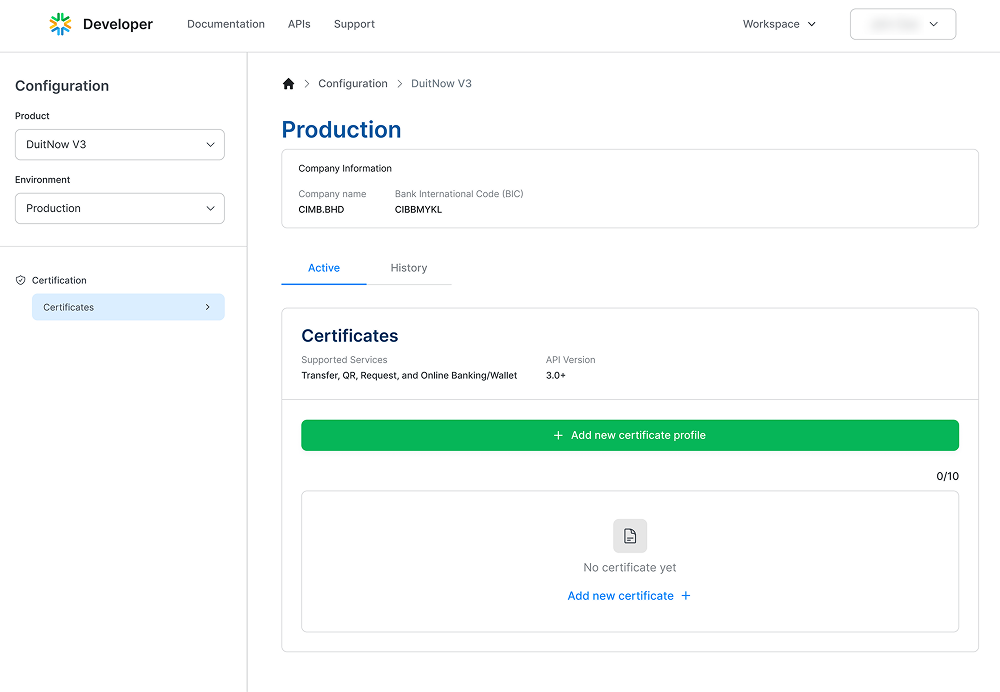Open Support in the top navigation
The width and height of the screenshot is (1000, 692).
pyautogui.click(x=354, y=24)
